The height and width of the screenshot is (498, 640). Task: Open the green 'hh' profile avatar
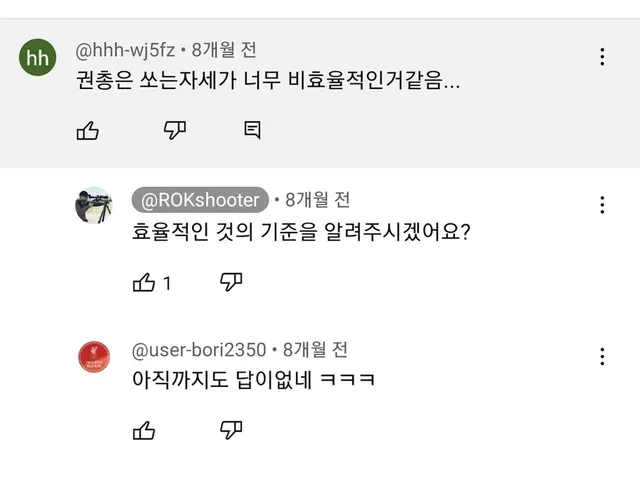37,58
